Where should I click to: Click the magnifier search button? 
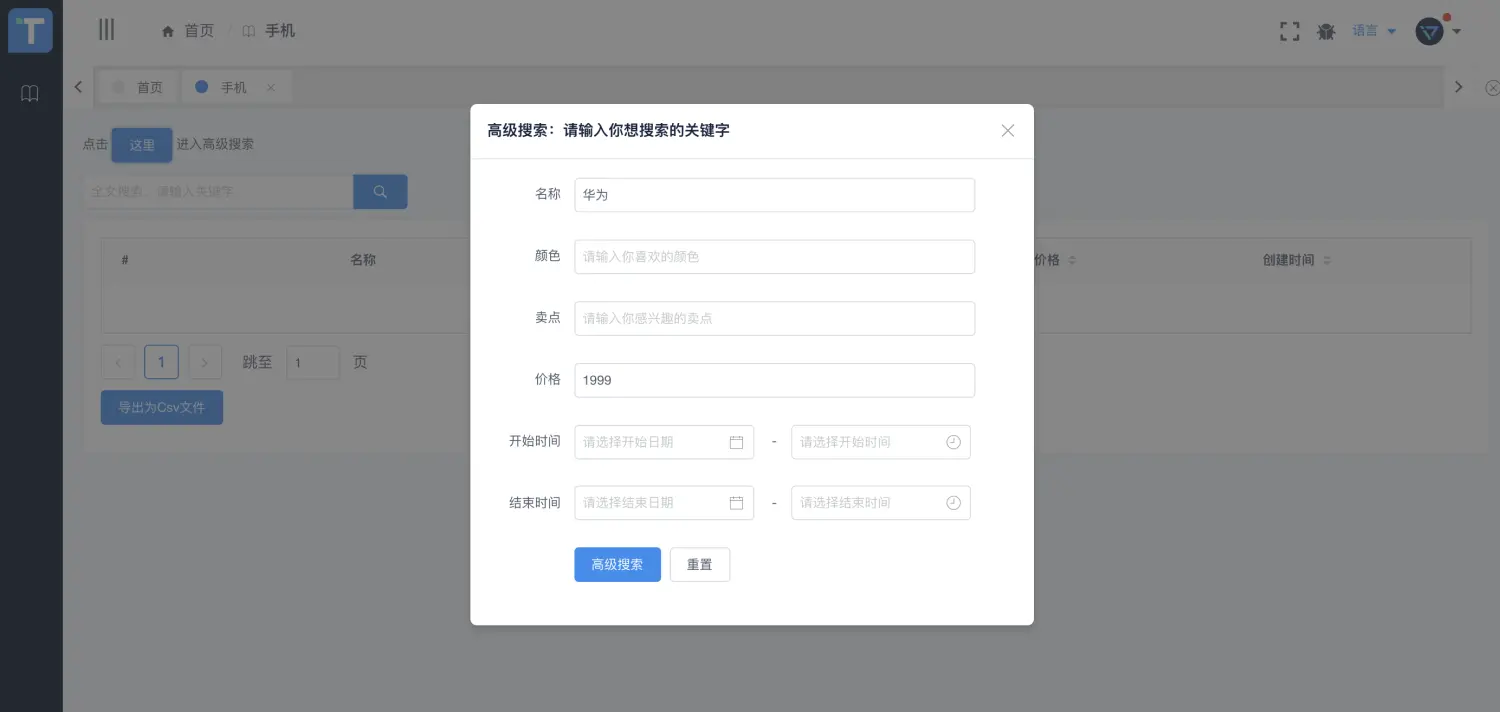380,191
